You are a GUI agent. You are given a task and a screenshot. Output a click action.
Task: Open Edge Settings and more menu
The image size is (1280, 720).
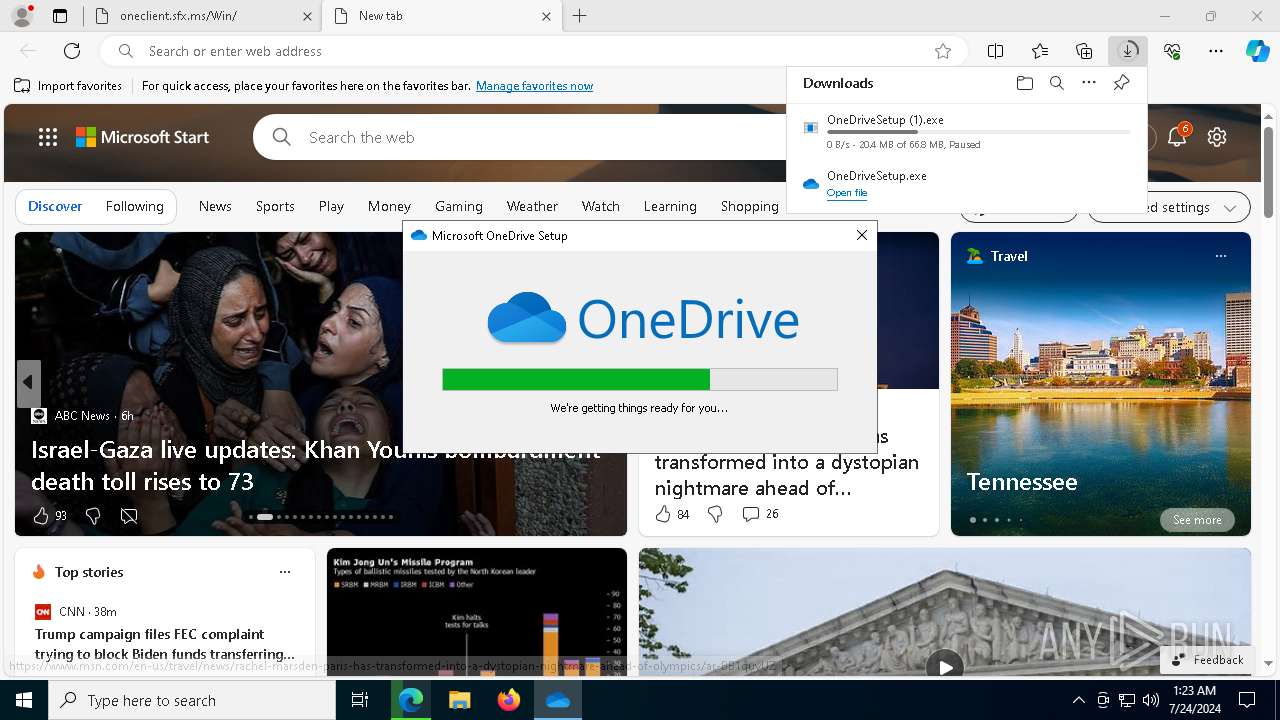1216,51
